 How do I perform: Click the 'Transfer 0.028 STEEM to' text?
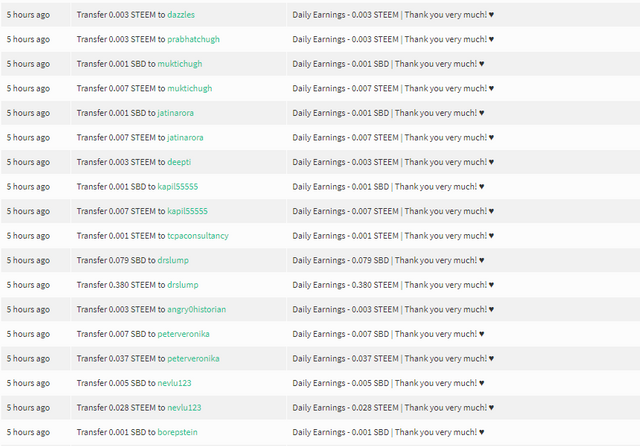121,408
